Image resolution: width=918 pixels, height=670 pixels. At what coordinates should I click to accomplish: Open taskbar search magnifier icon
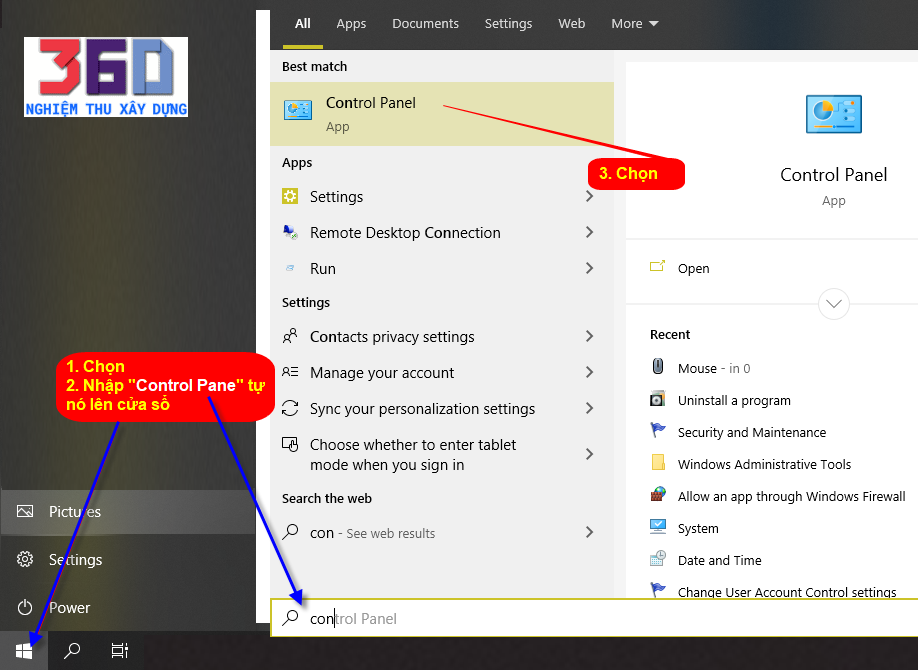(x=72, y=651)
